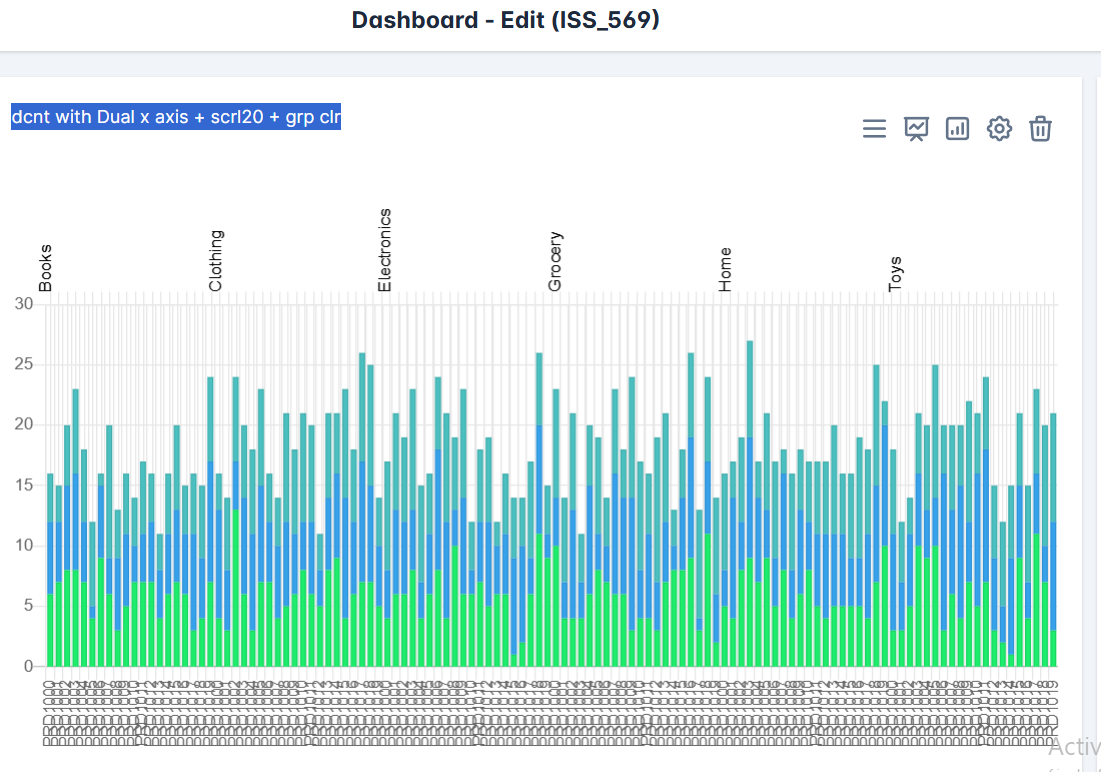
Task: Click the tallest bar reaching 27
Action: click(749, 500)
